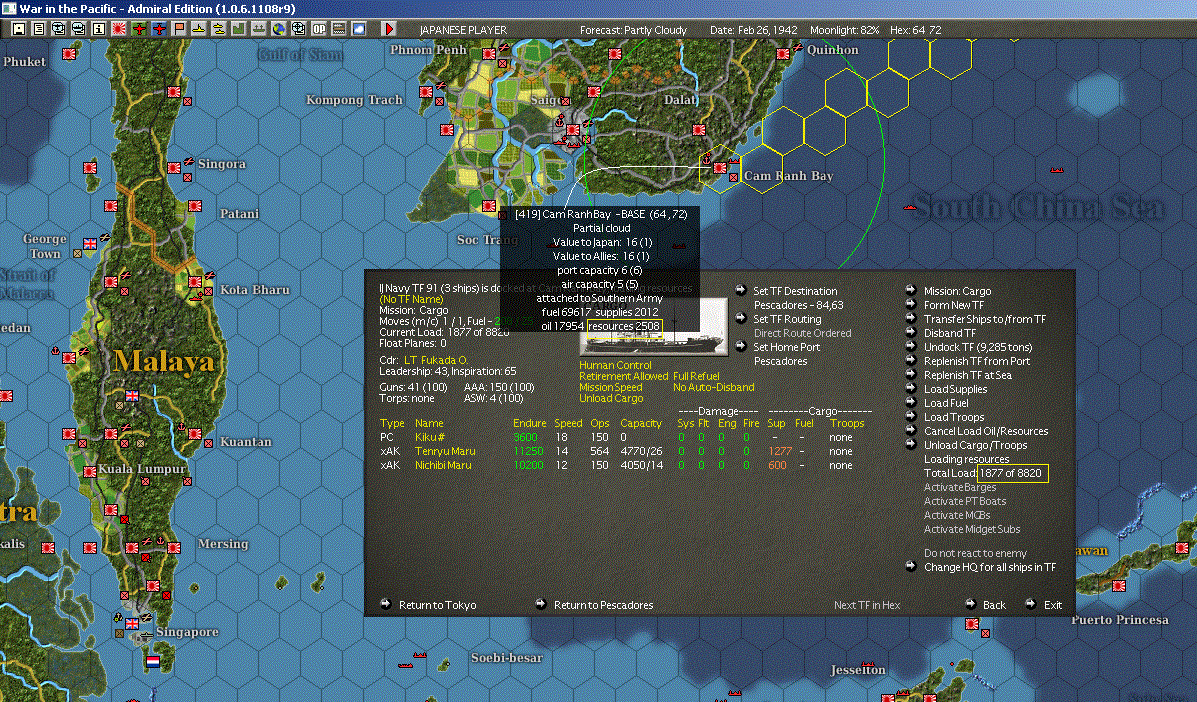Screen dimensions: 1197x702
Task: Click the cloud weather toolbar icon
Action: point(359,29)
